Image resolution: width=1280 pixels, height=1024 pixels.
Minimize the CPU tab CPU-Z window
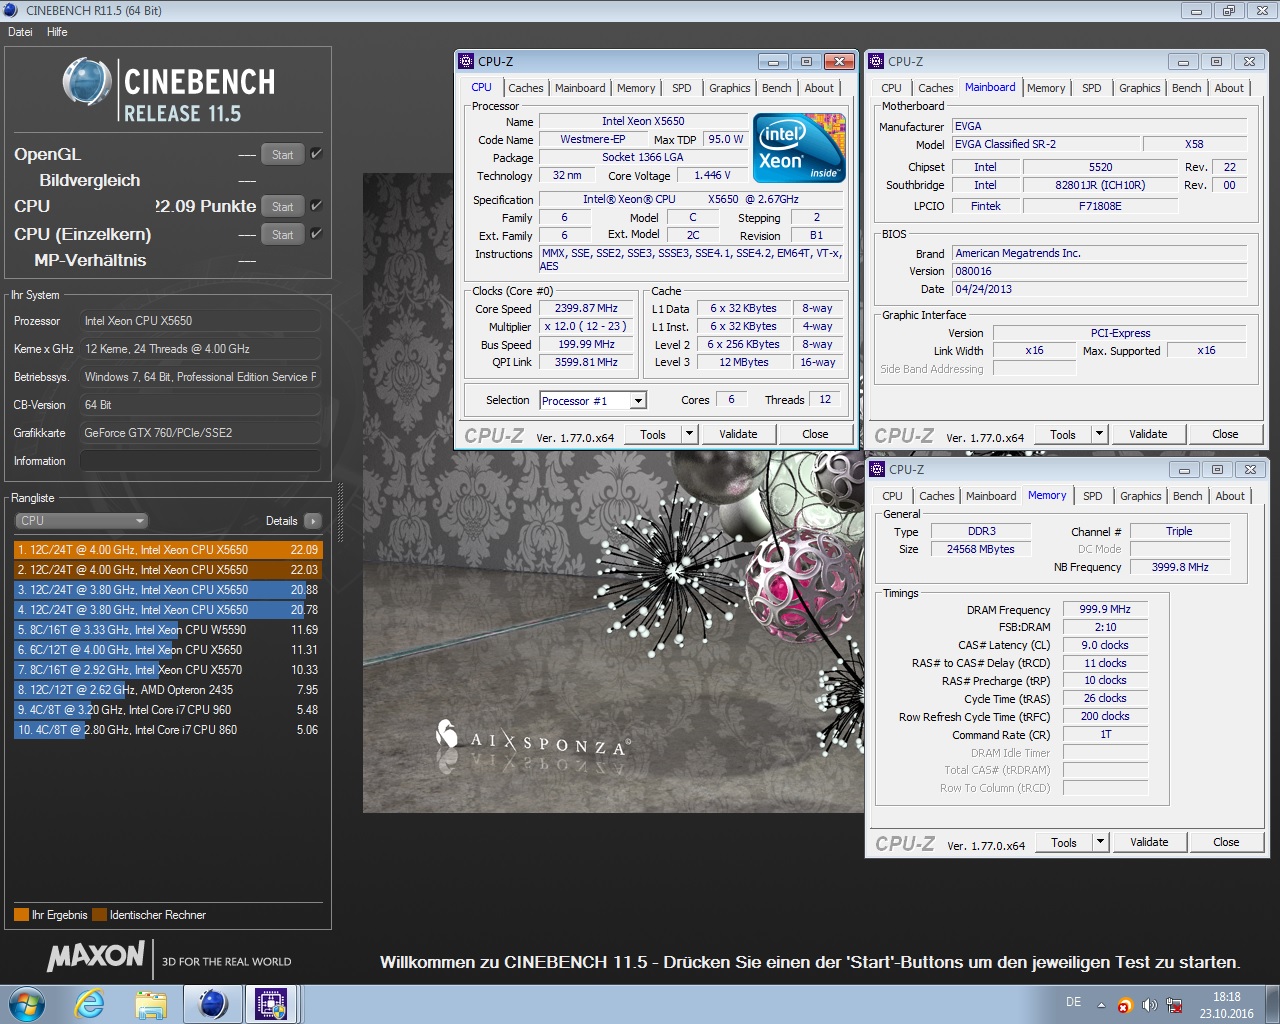pos(774,61)
